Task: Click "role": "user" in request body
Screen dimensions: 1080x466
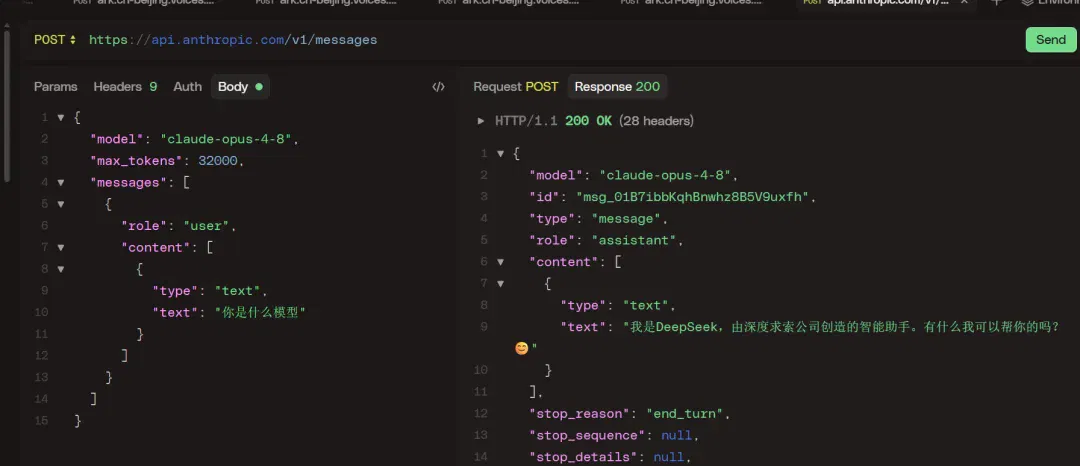Action: click(179, 226)
